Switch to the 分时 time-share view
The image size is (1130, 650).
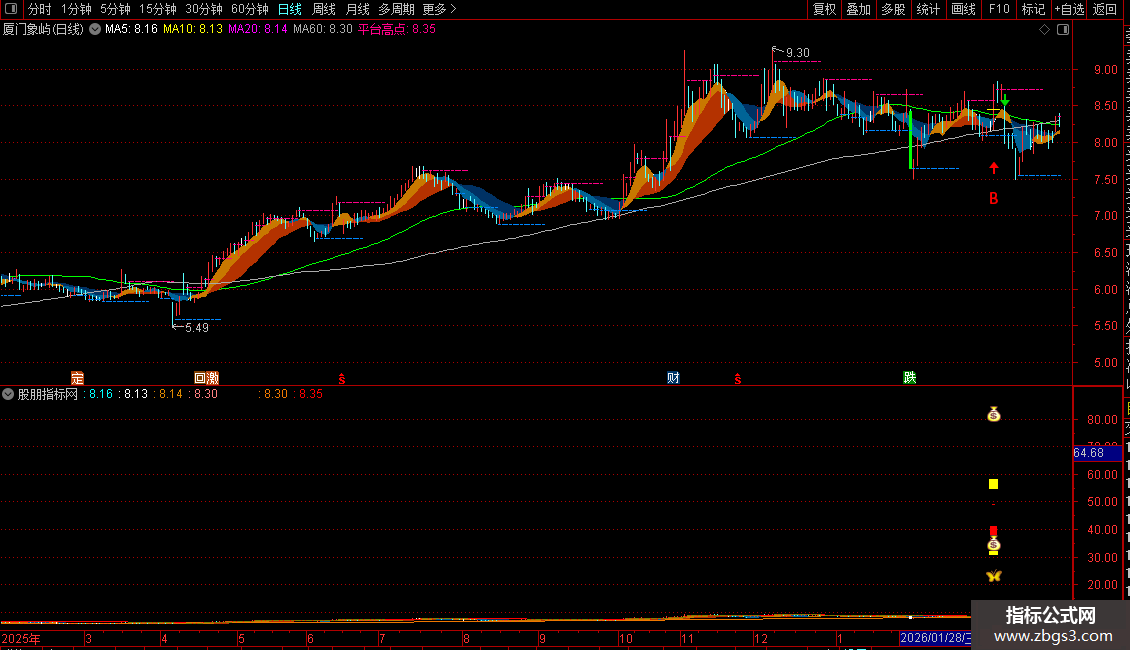tap(40, 9)
